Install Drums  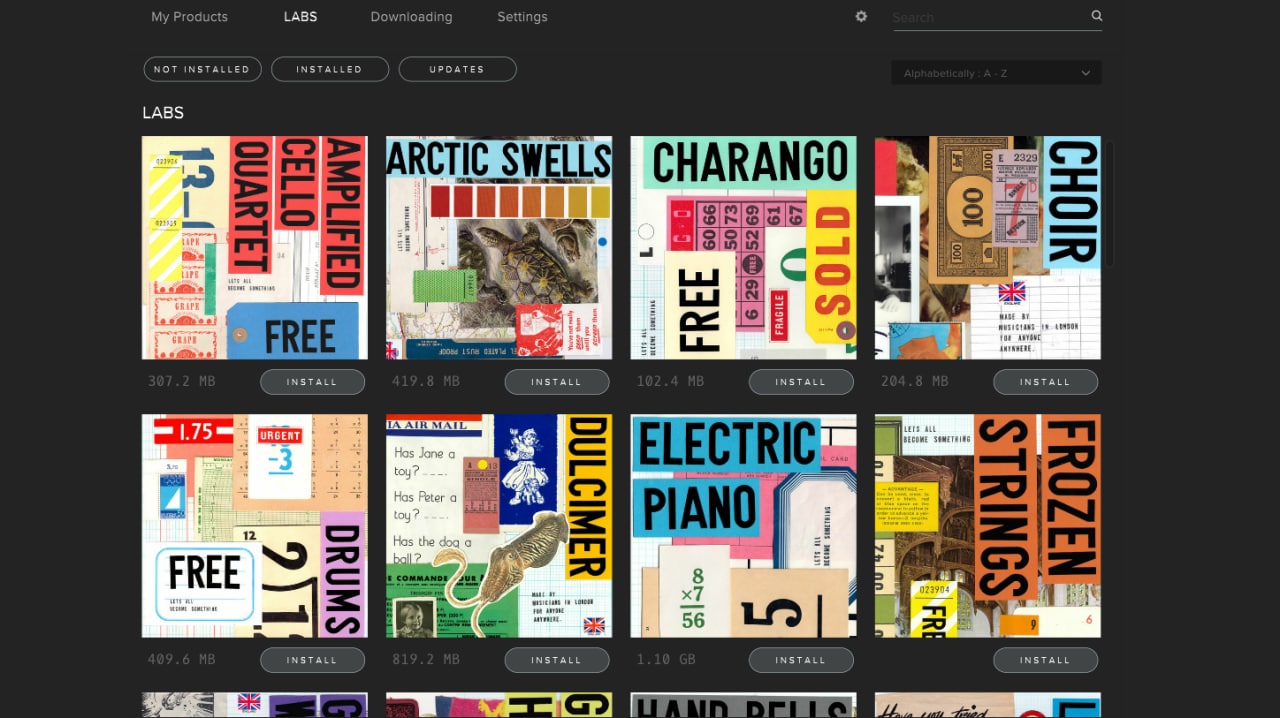[x=312, y=660]
